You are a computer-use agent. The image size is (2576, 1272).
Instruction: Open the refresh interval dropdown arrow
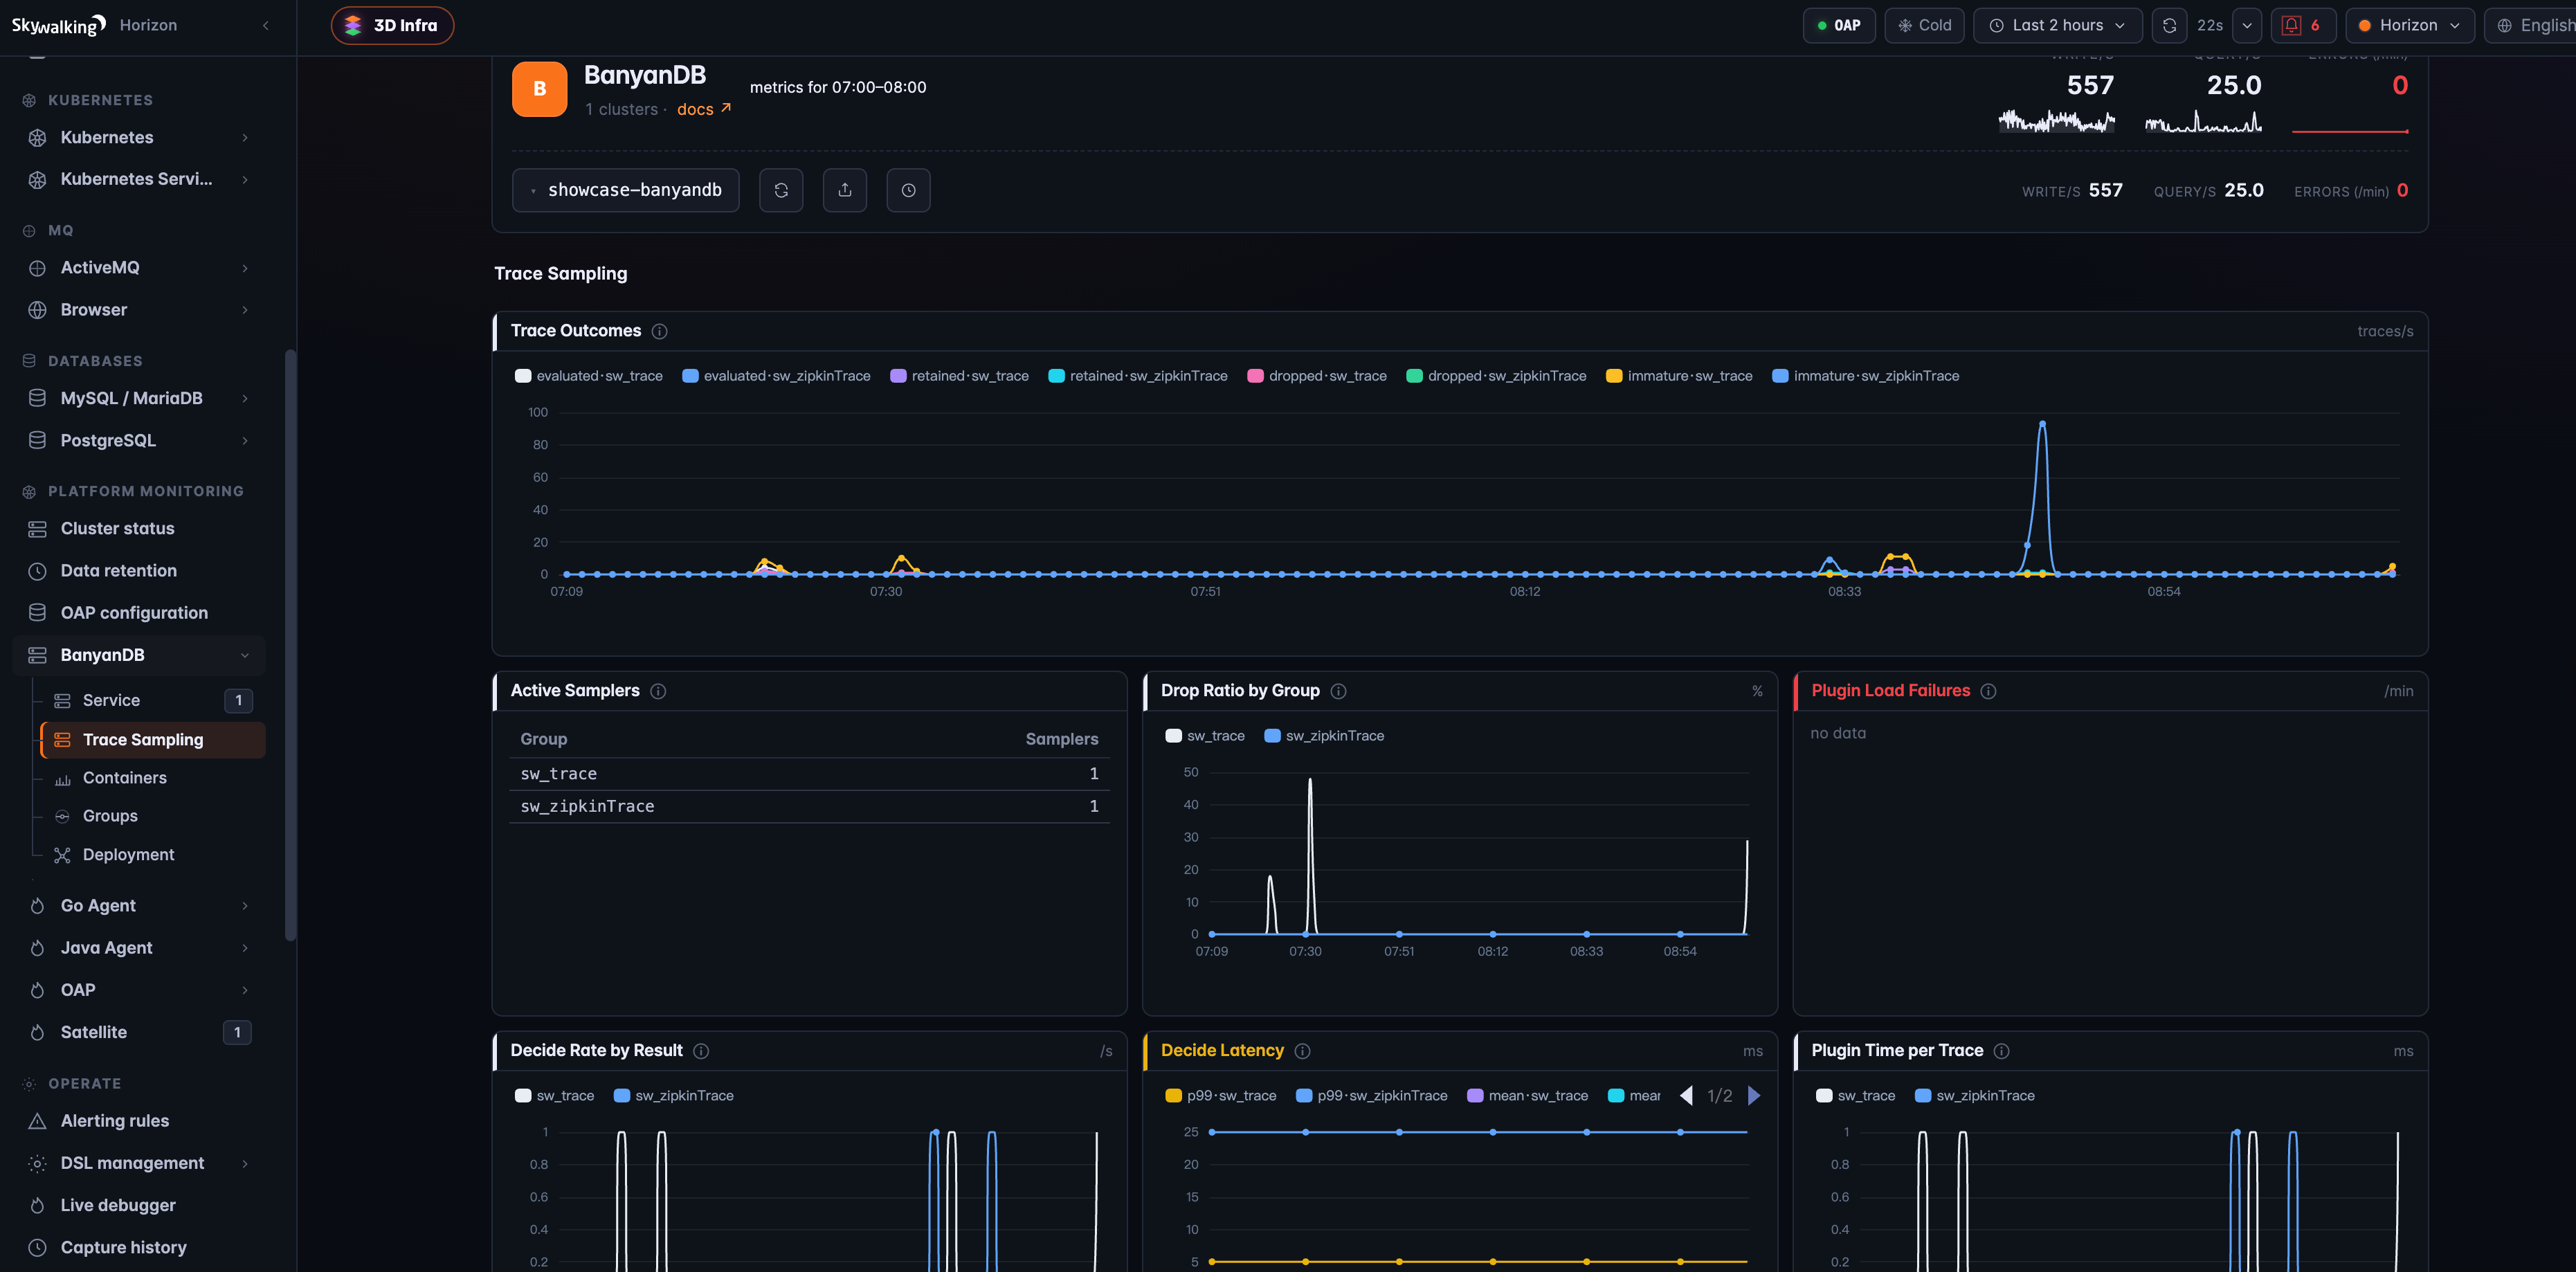click(2247, 25)
